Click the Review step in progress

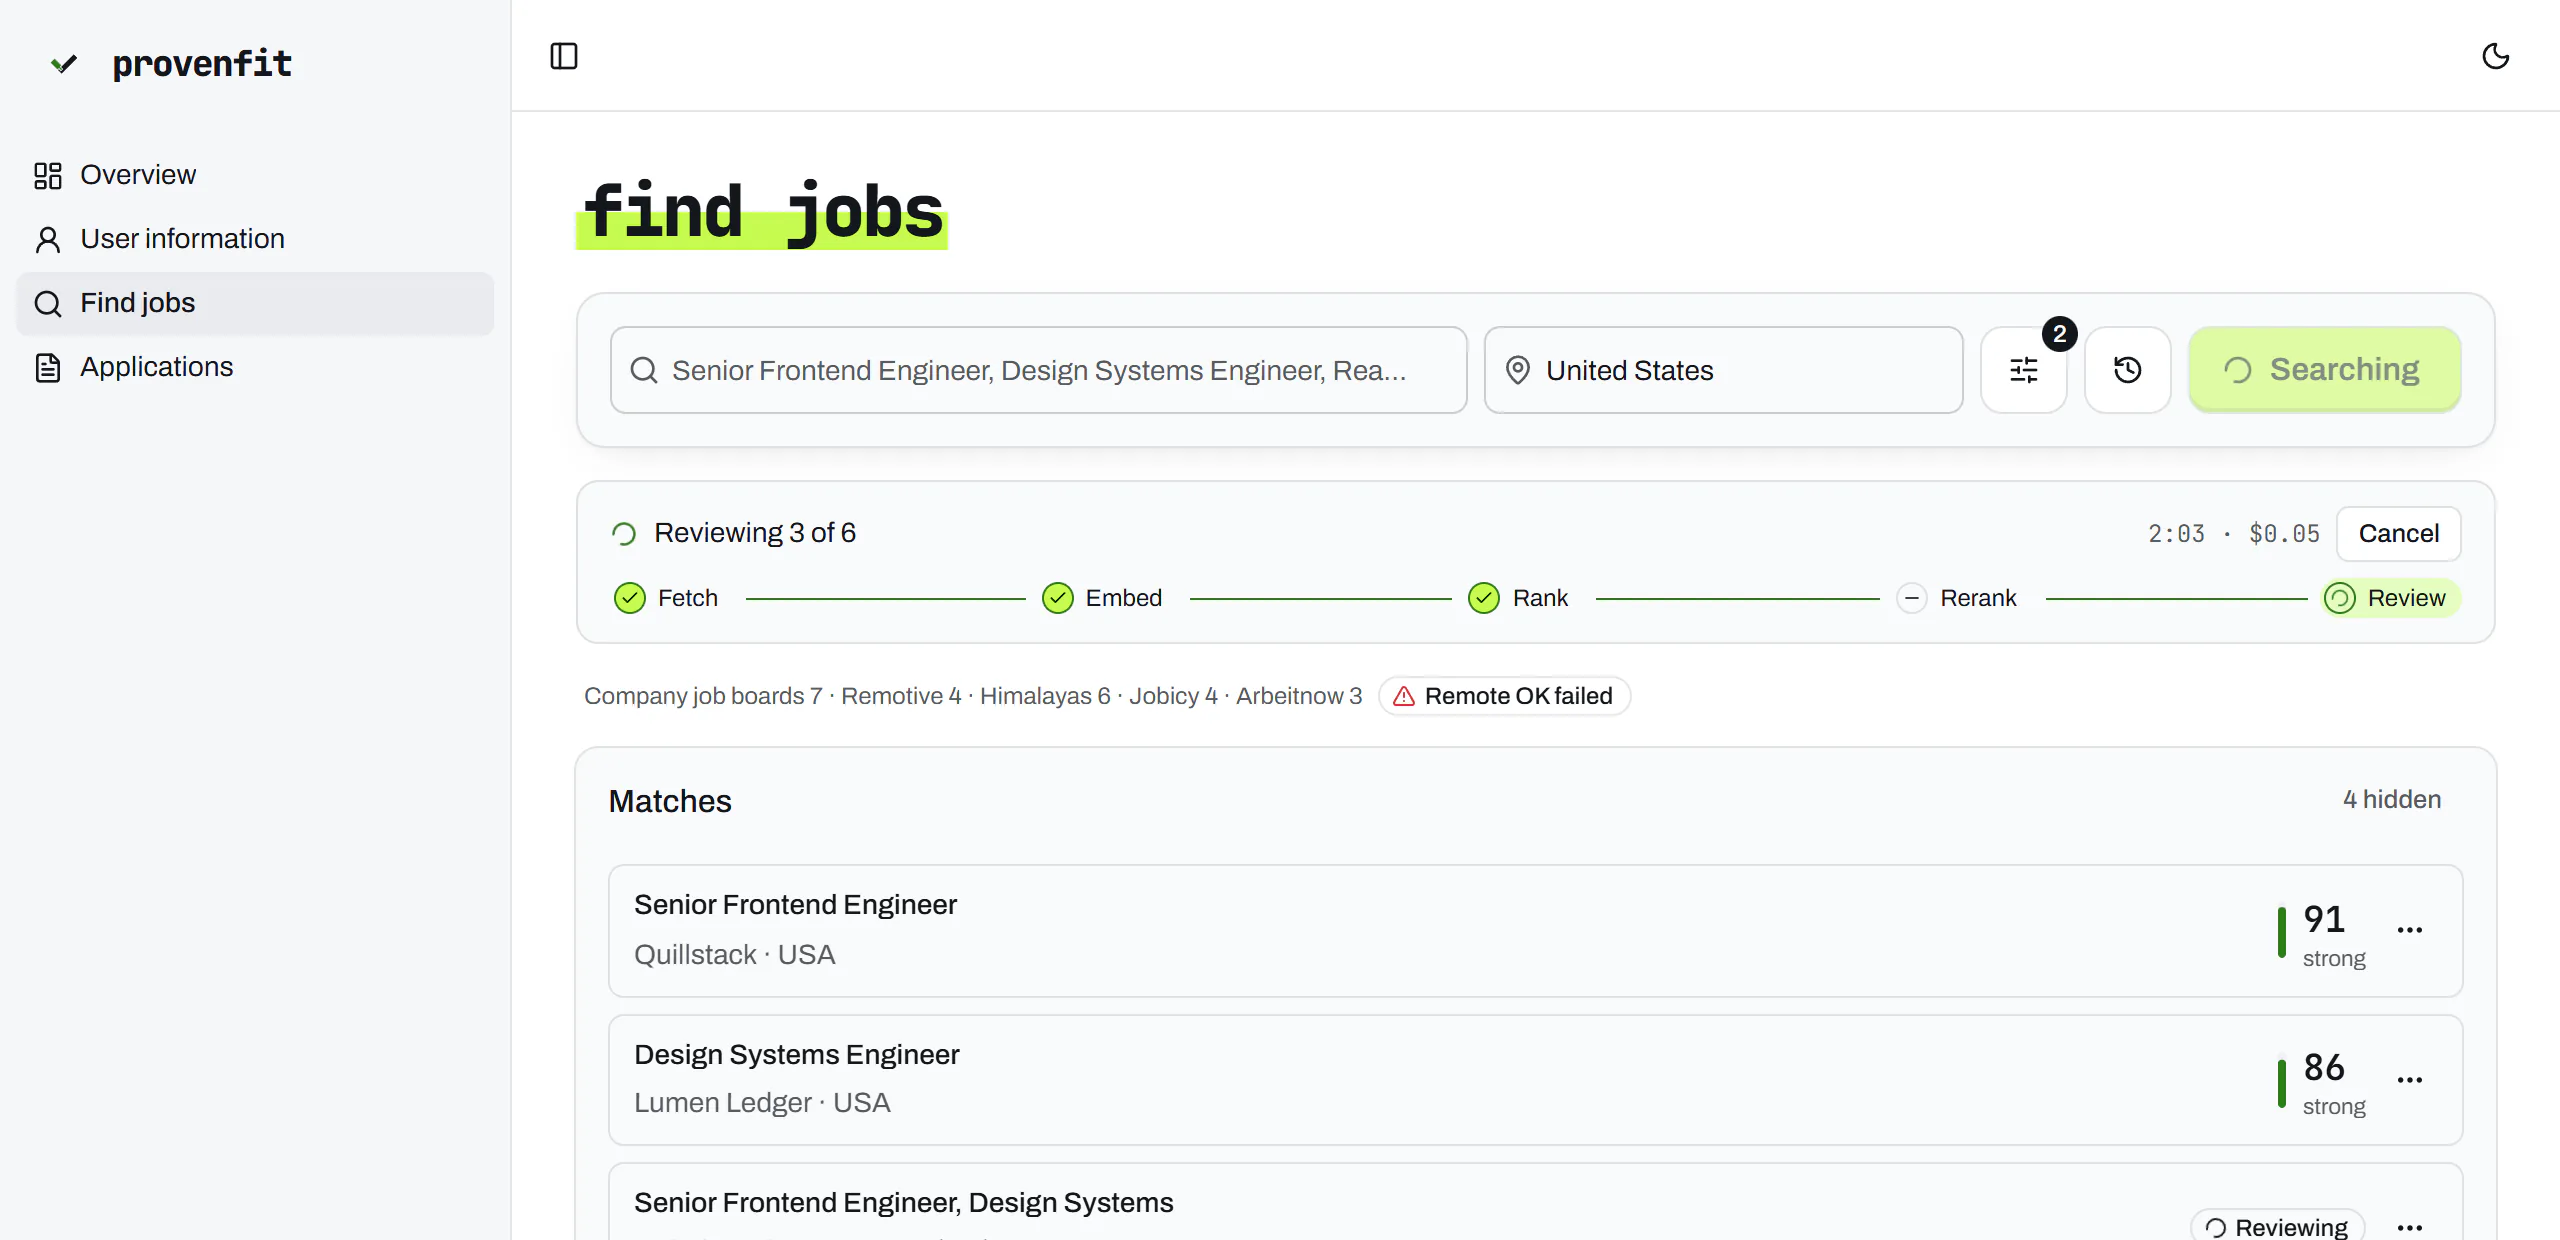coord(2390,598)
